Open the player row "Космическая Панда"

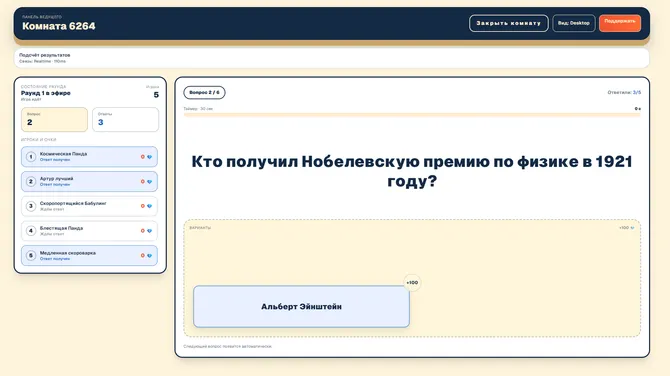89,157
